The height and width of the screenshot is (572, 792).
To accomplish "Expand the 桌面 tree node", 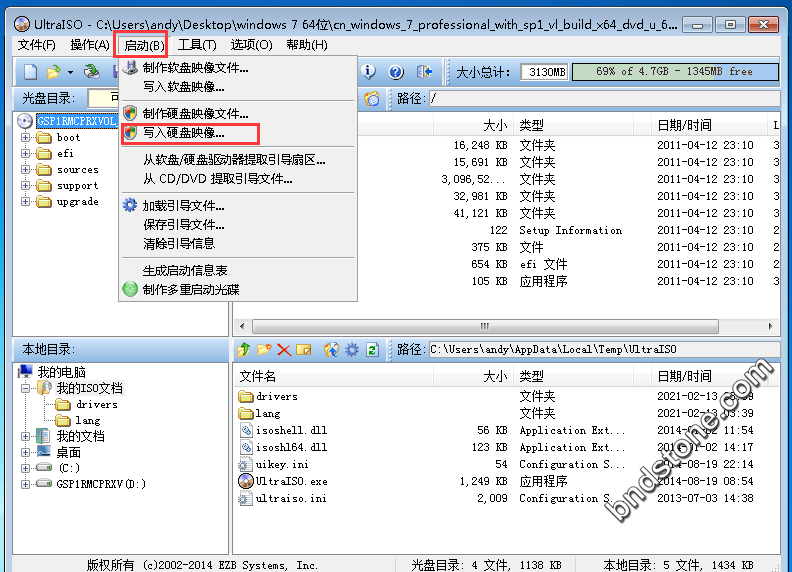I will 25,452.
